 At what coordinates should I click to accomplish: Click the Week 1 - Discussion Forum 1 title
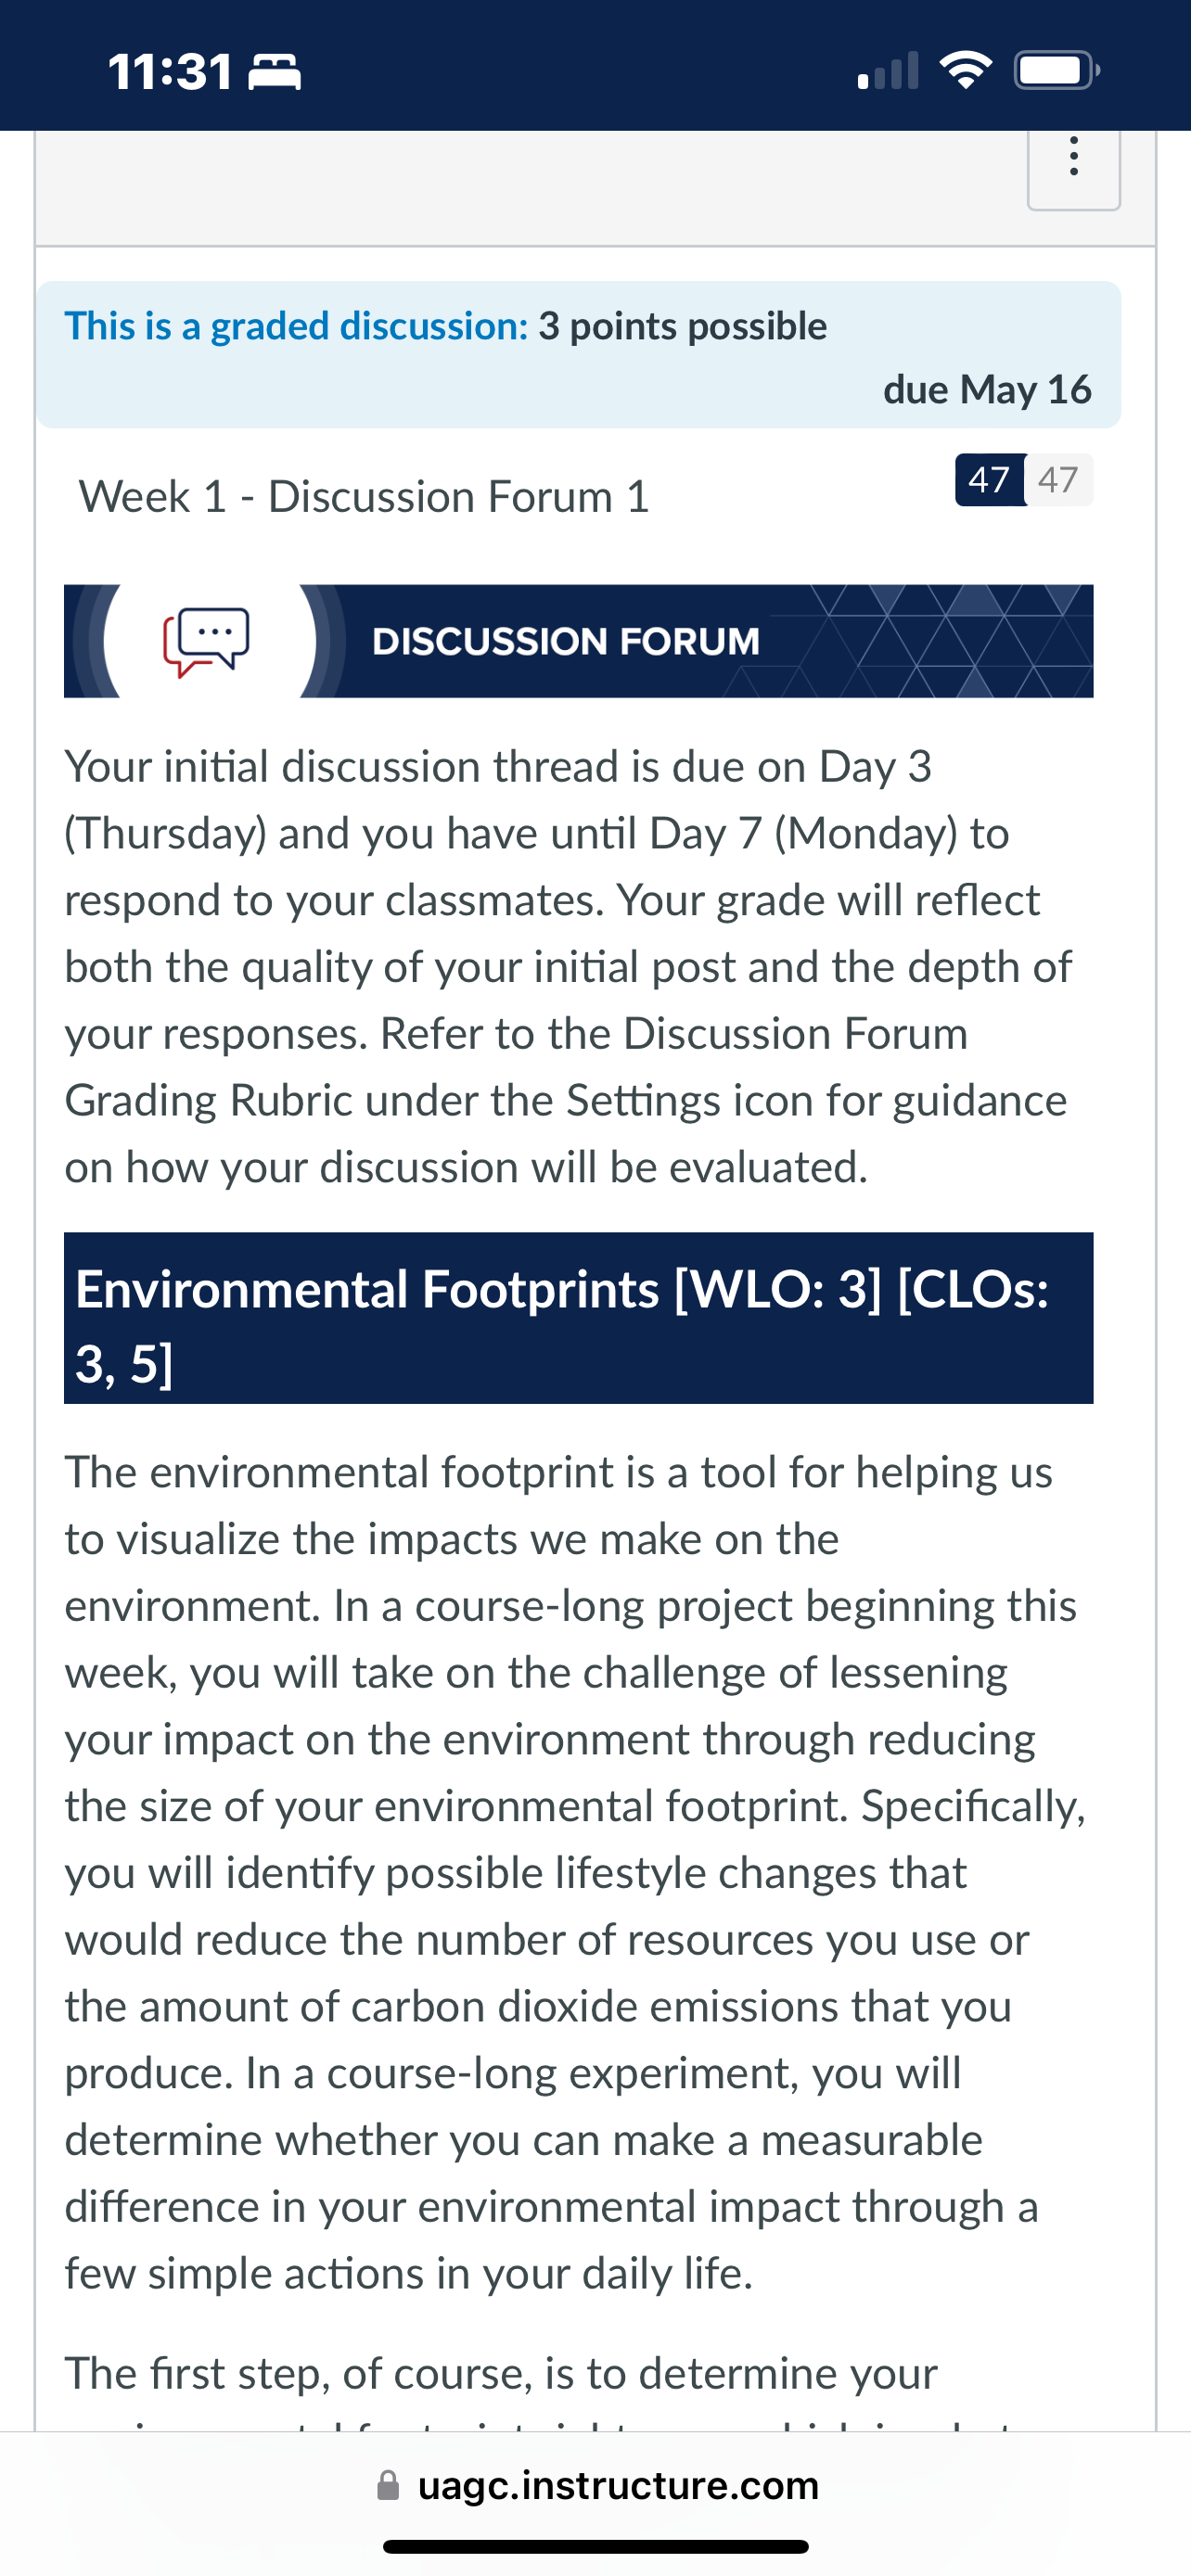364,497
